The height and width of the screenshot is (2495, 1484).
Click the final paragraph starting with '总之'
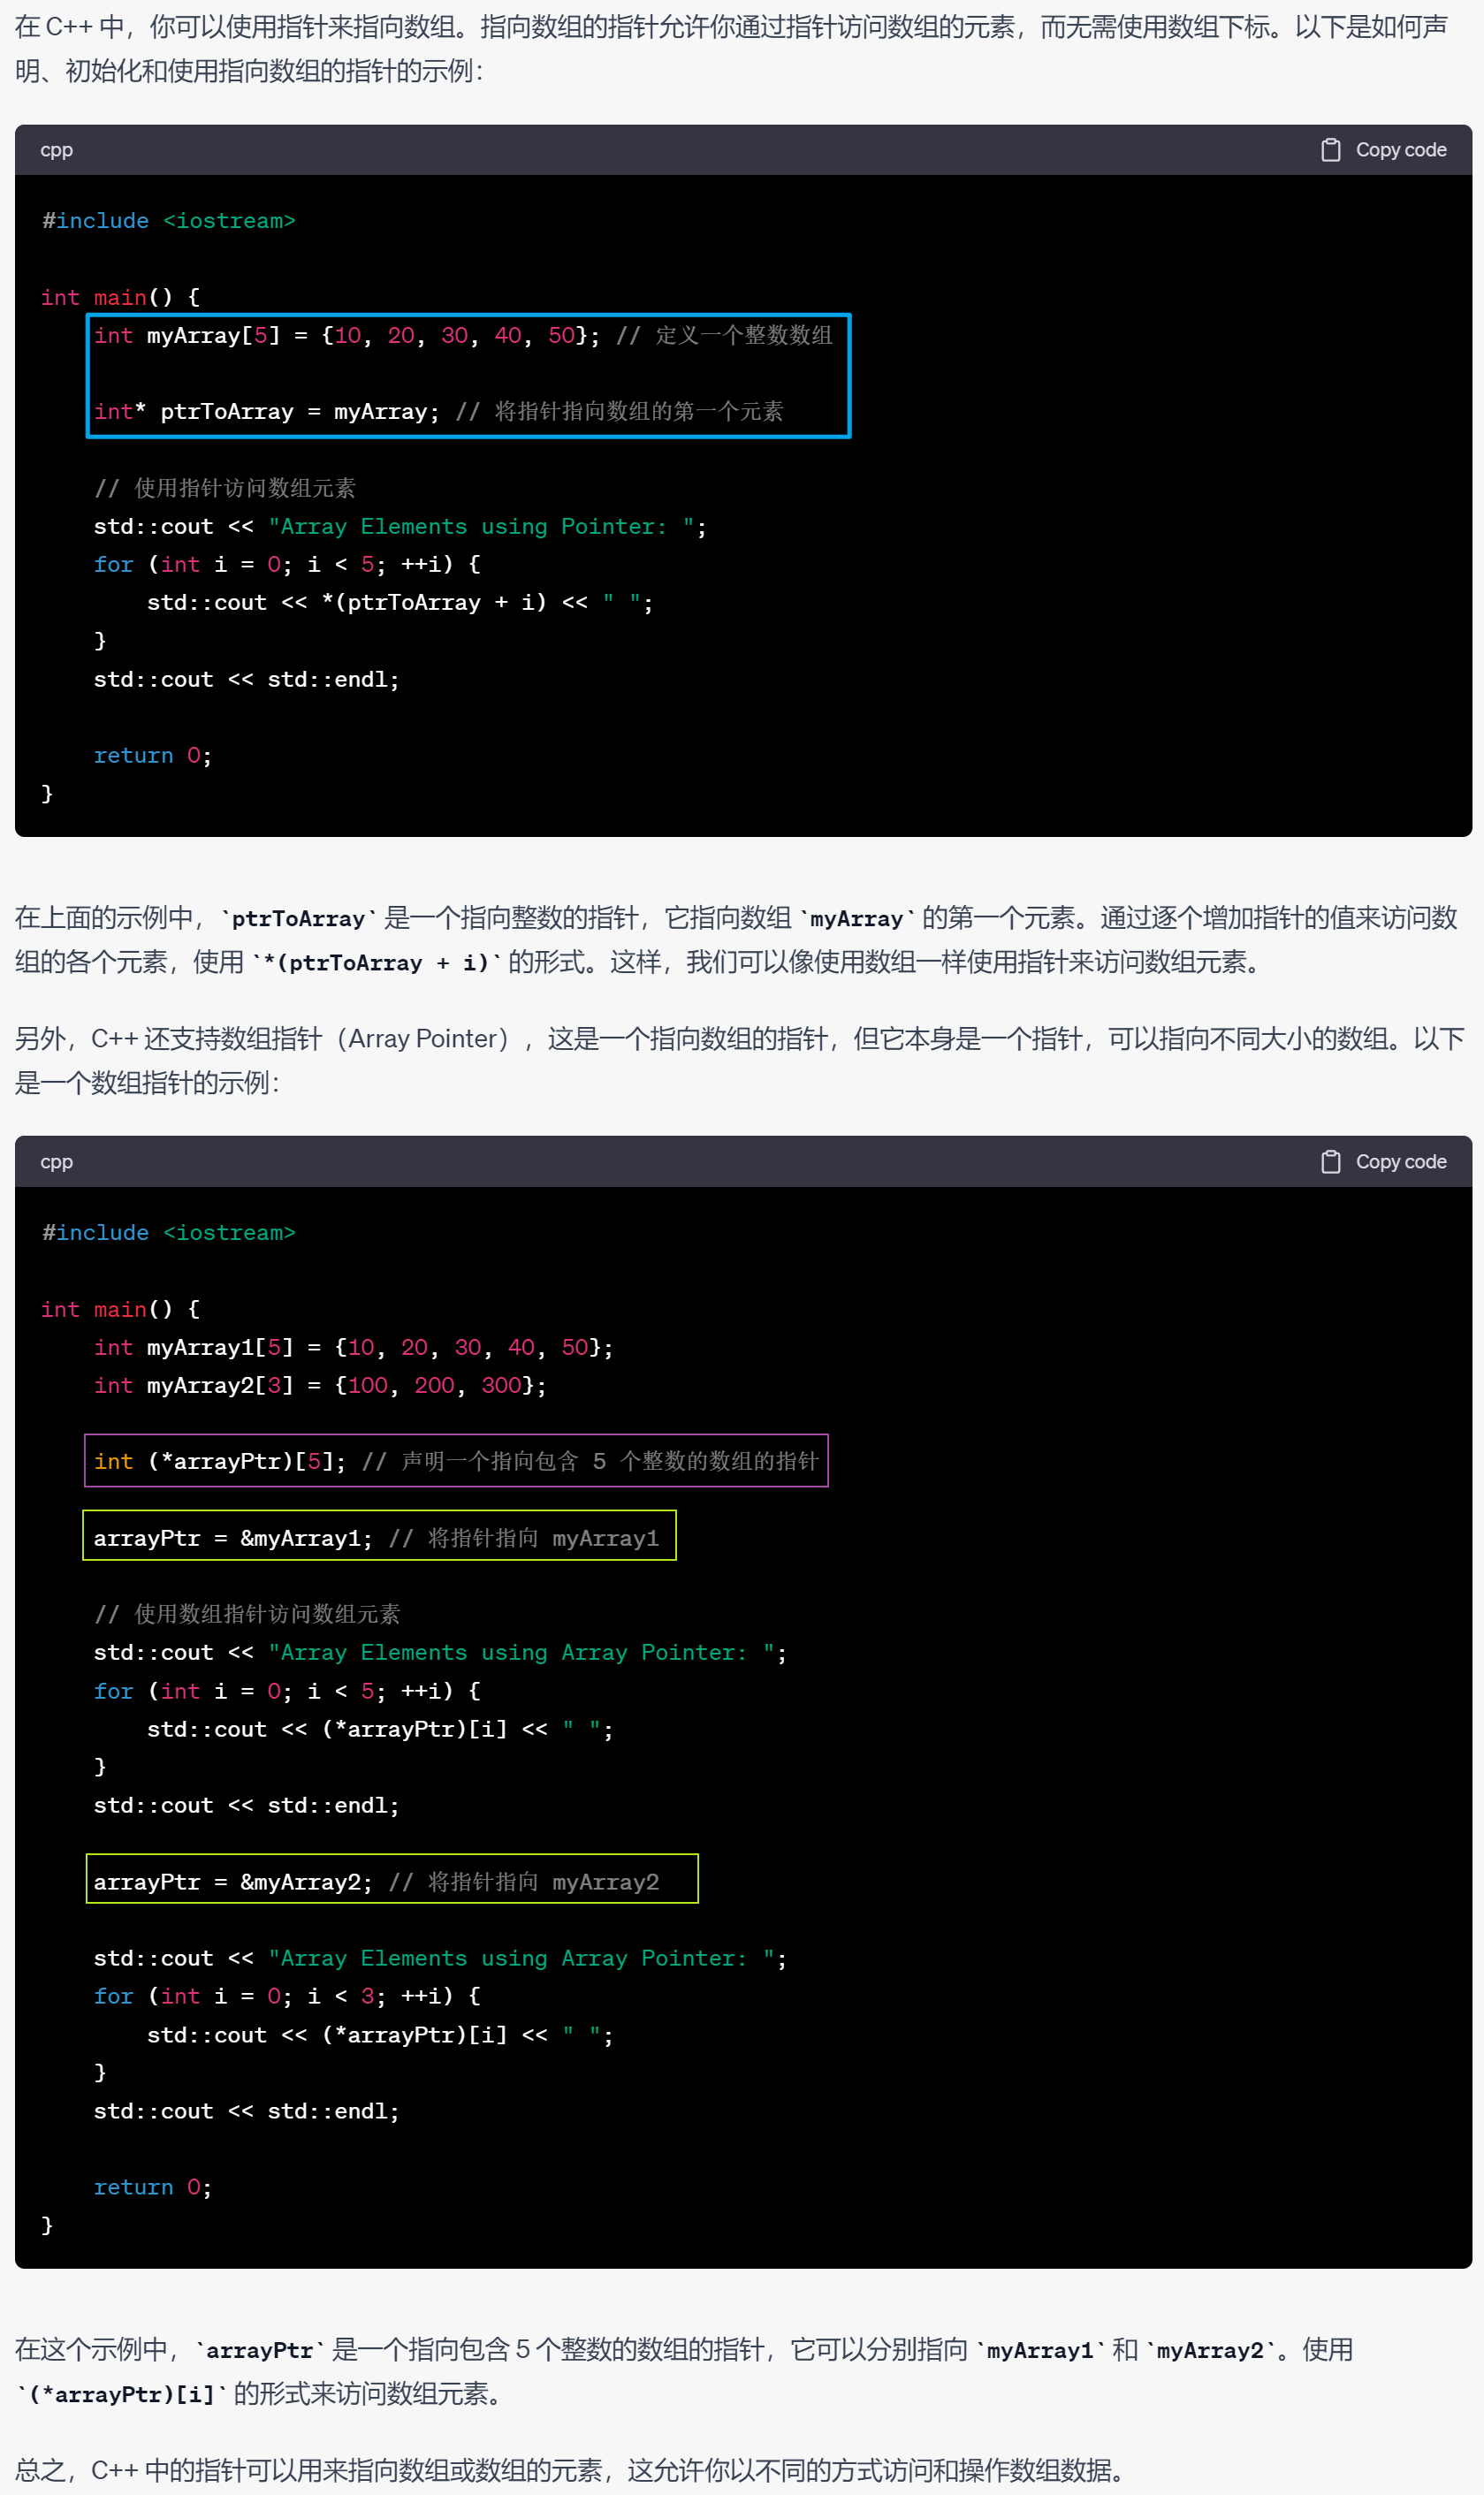coord(570,2471)
